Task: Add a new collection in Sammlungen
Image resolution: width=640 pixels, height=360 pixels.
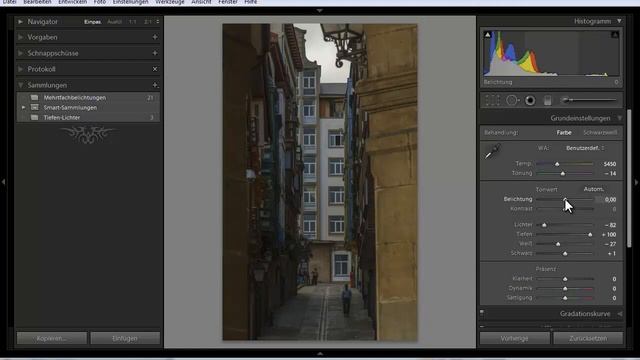Action: 155,85
